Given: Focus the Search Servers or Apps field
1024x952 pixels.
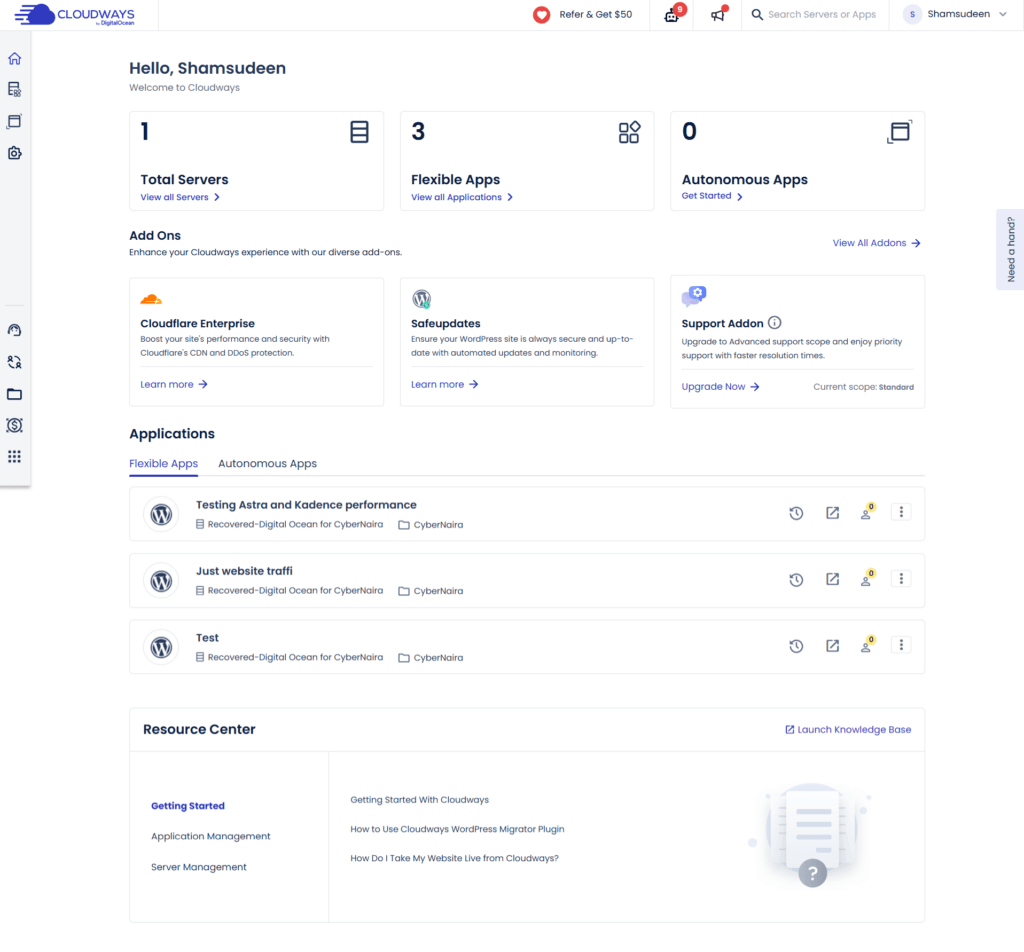Looking at the screenshot, I should (822, 14).
